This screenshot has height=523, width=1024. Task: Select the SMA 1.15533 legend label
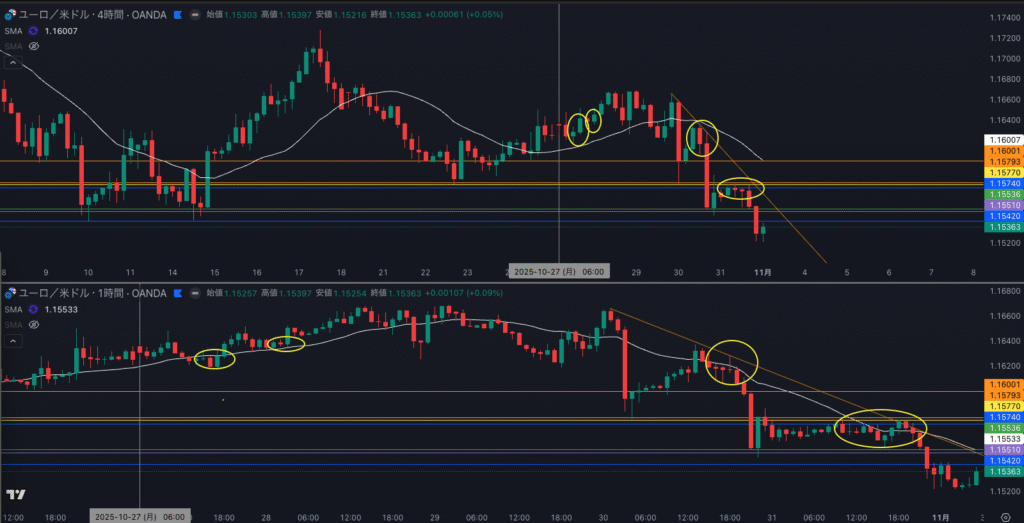[x=12, y=310]
